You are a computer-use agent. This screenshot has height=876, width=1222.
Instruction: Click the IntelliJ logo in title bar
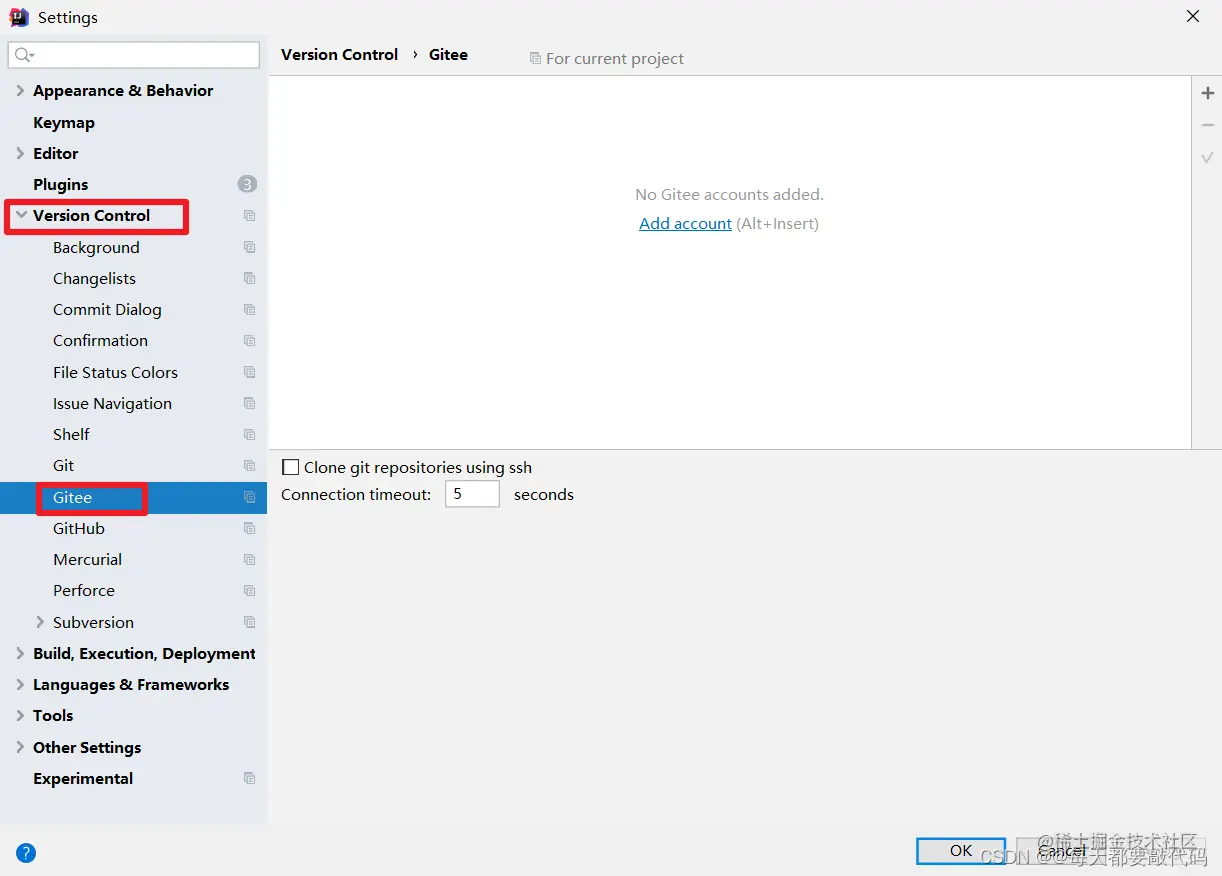click(19, 17)
